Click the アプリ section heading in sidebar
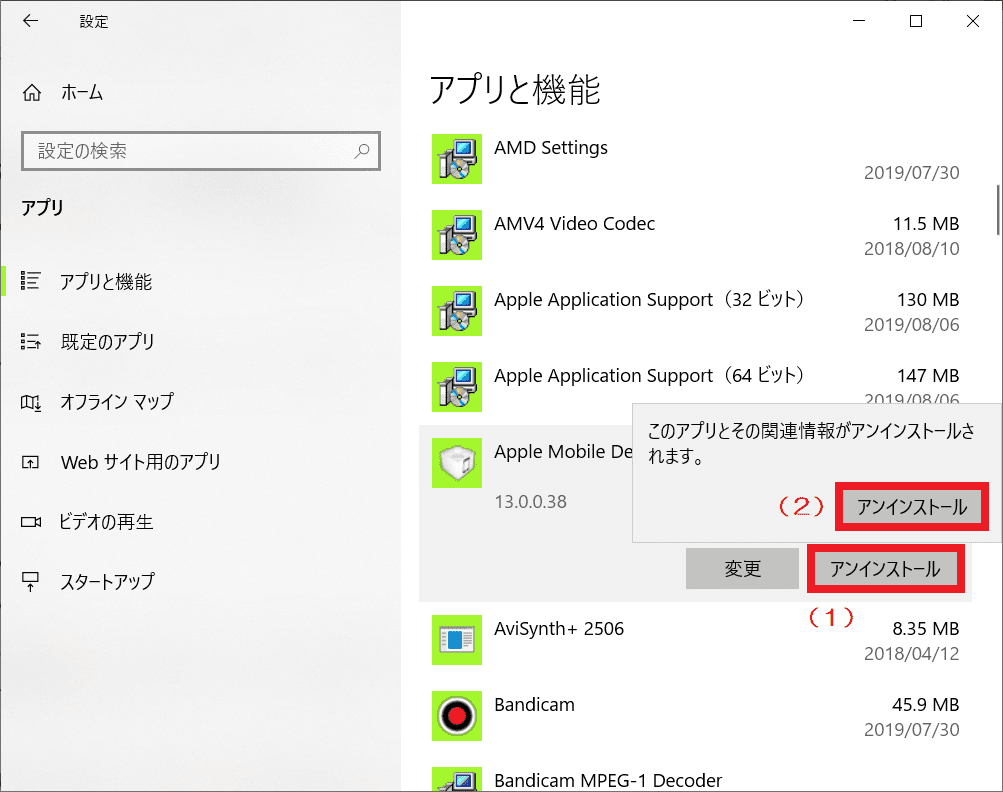The width and height of the screenshot is (1003, 792). click(42, 208)
